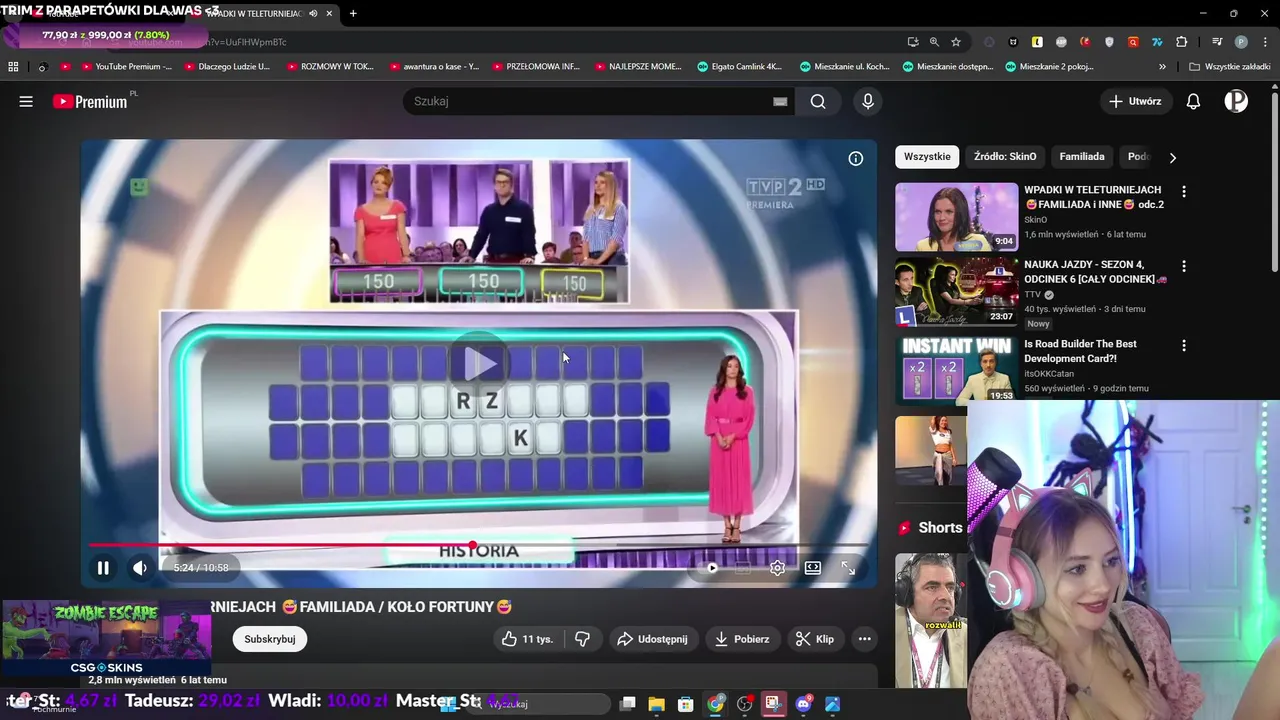This screenshot has width=1280, height=720.
Task: Open OBS Studio from the taskbar
Action: pos(745,704)
